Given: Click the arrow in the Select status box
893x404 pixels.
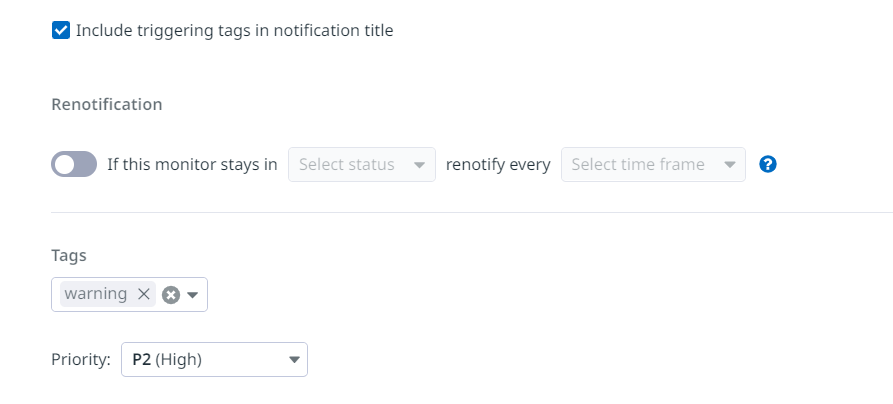Looking at the screenshot, I should click(x=419, y=165).
